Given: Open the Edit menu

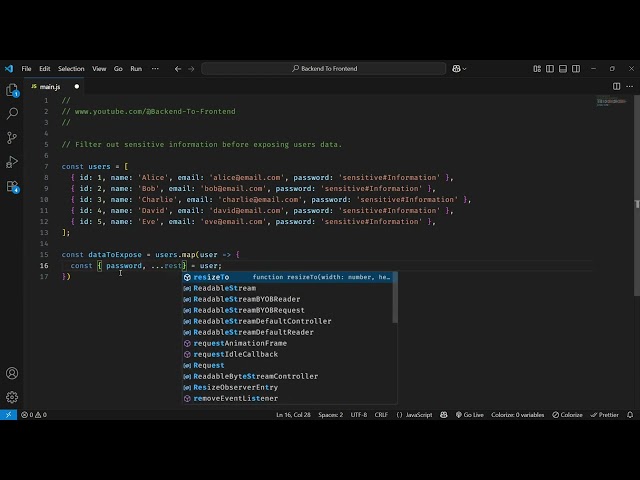Looking at the screenshot, I should click(45, 69).
